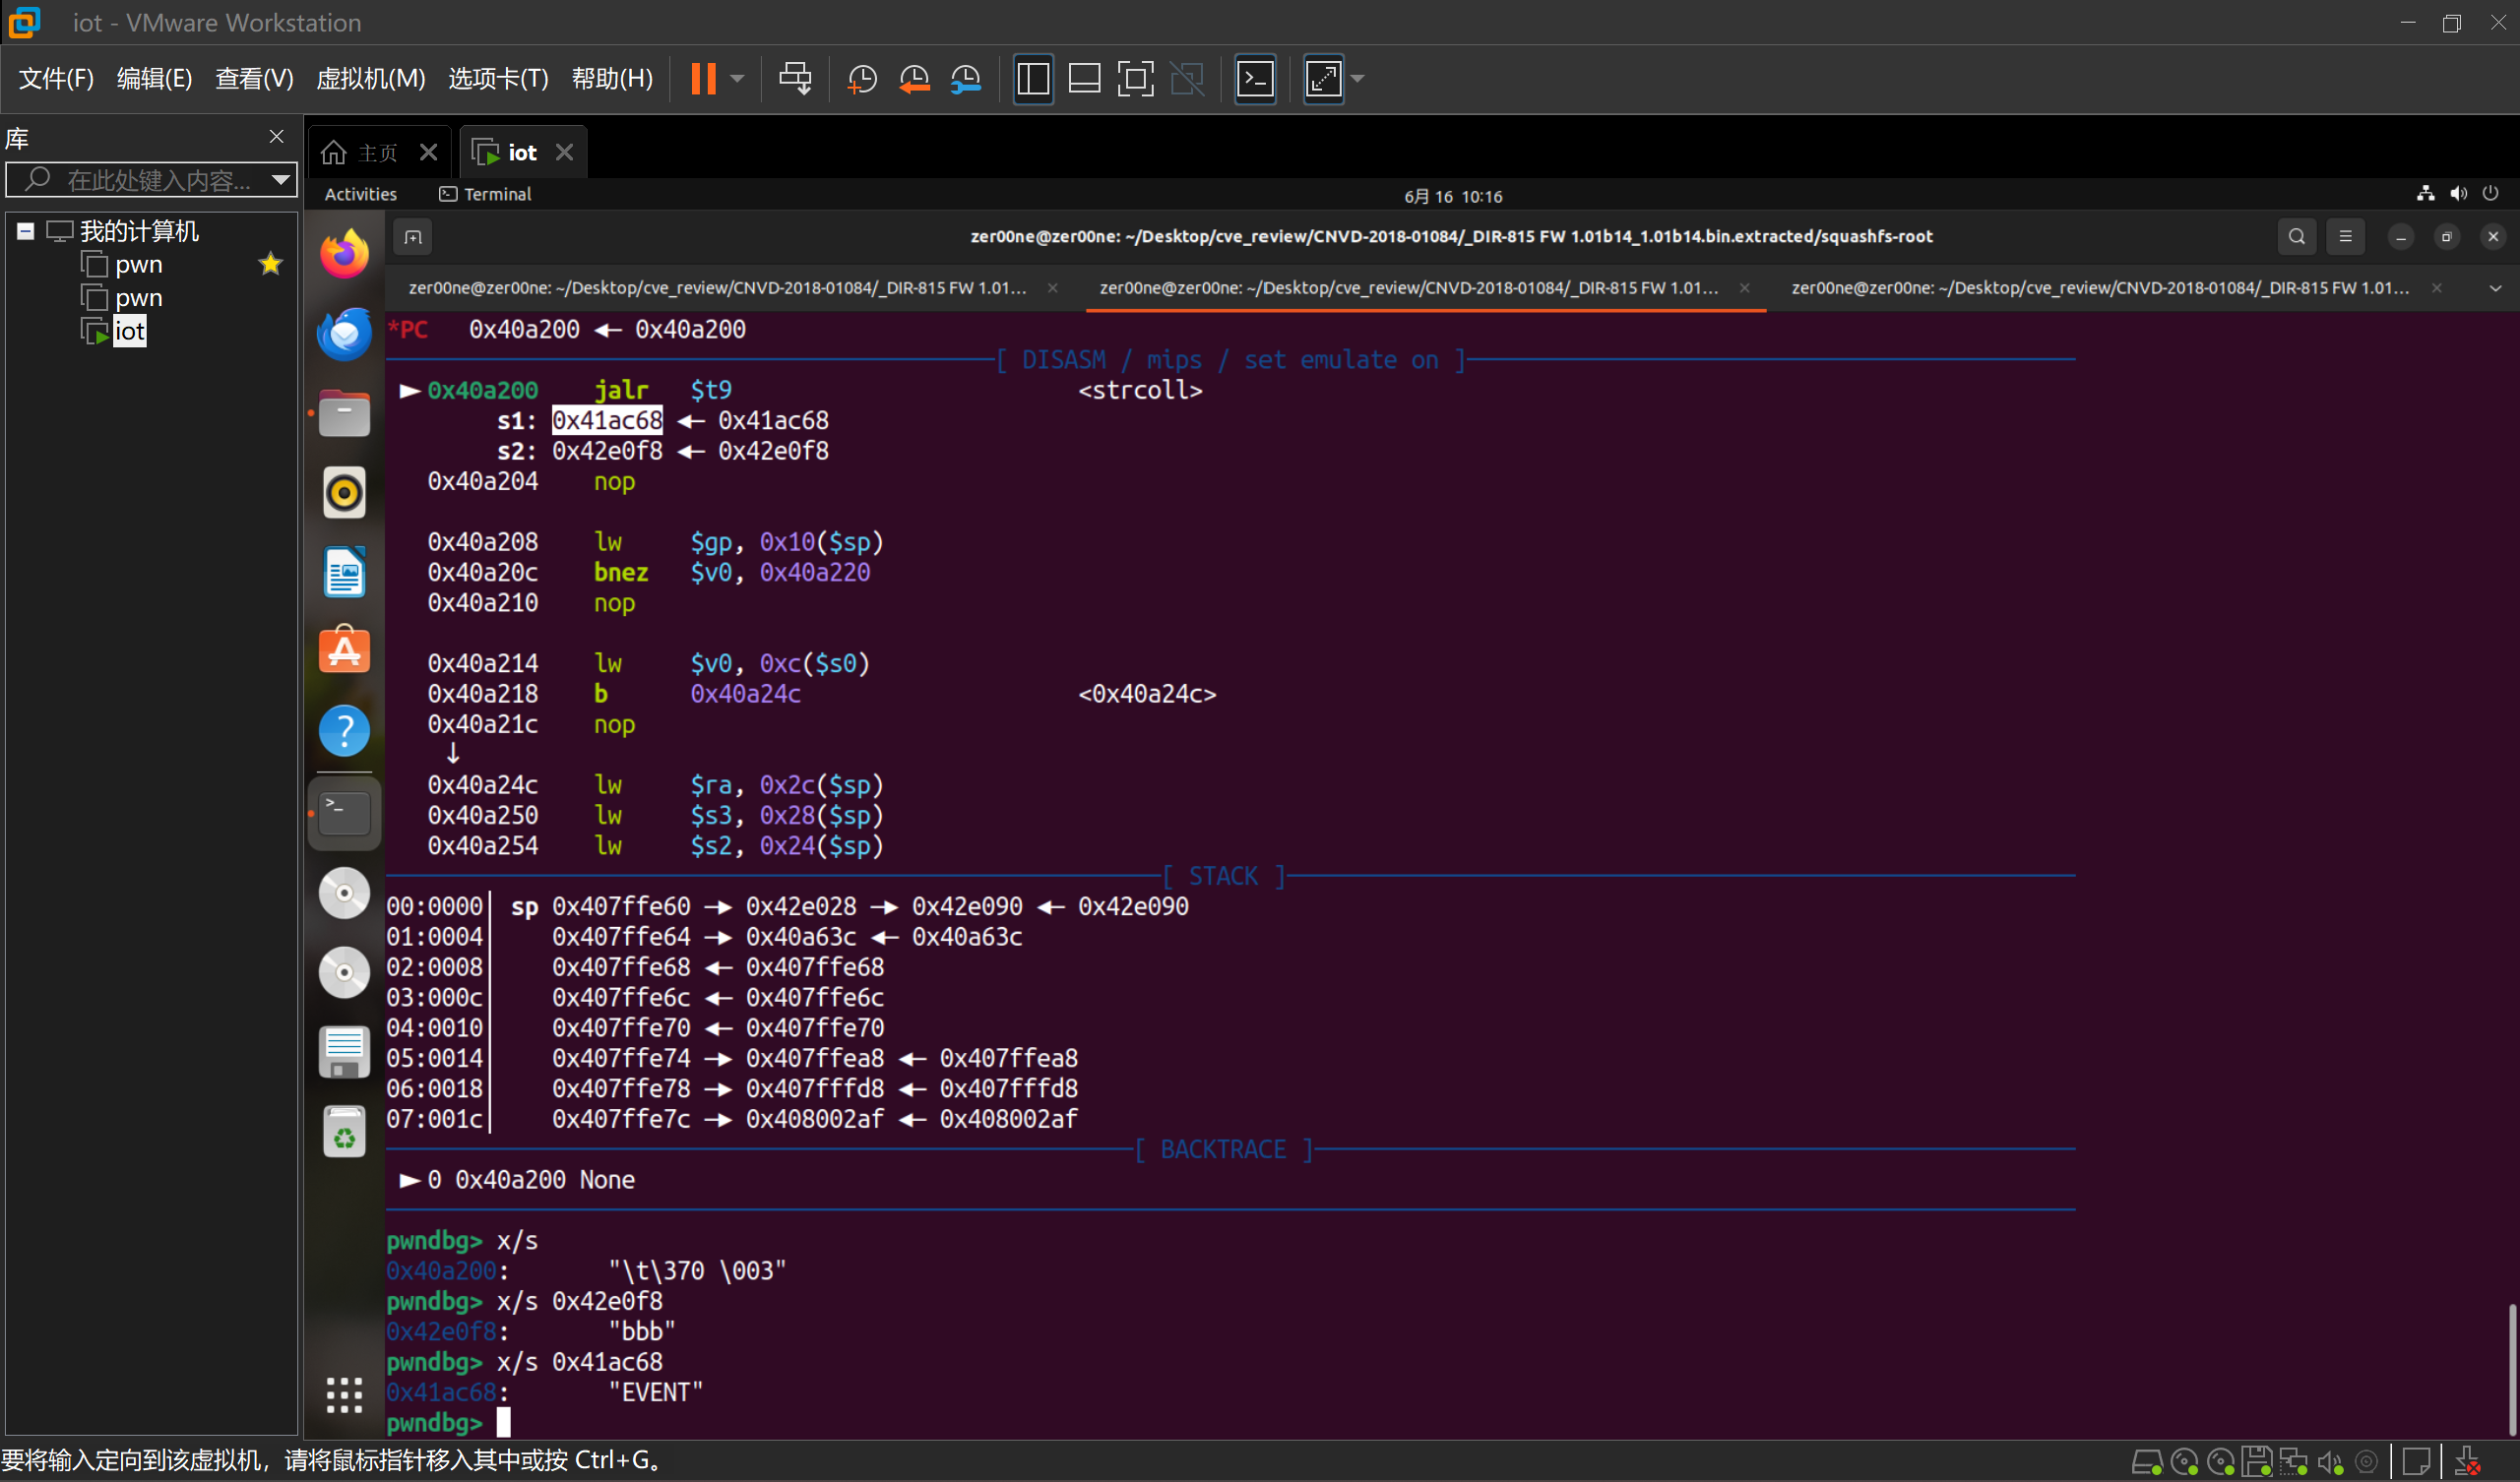
Task: Open Help from the dock
Action: [x=344, y=731]
